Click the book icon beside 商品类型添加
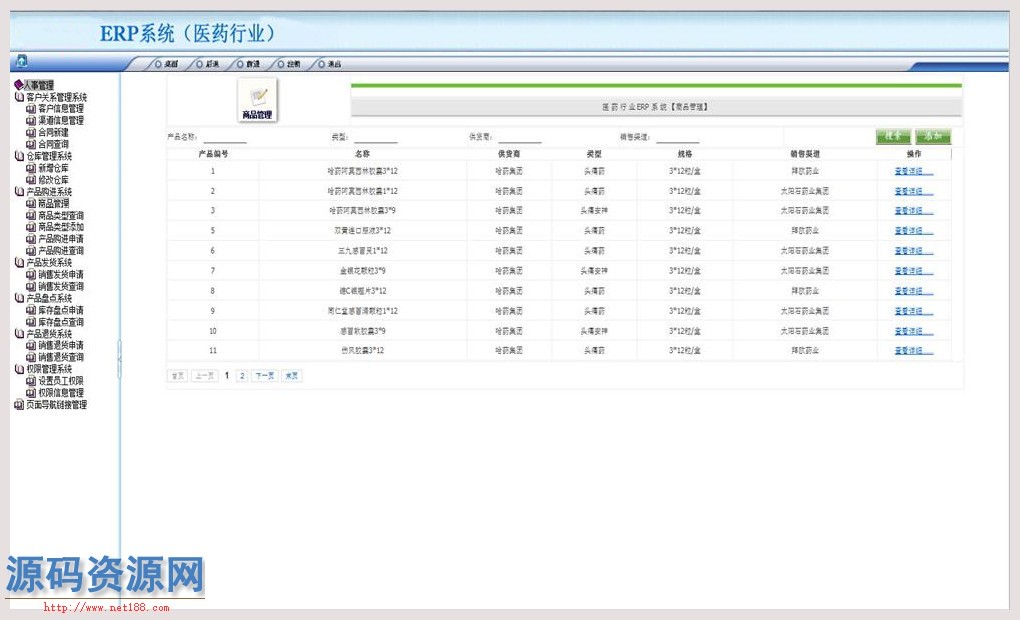 pos(31,227)
